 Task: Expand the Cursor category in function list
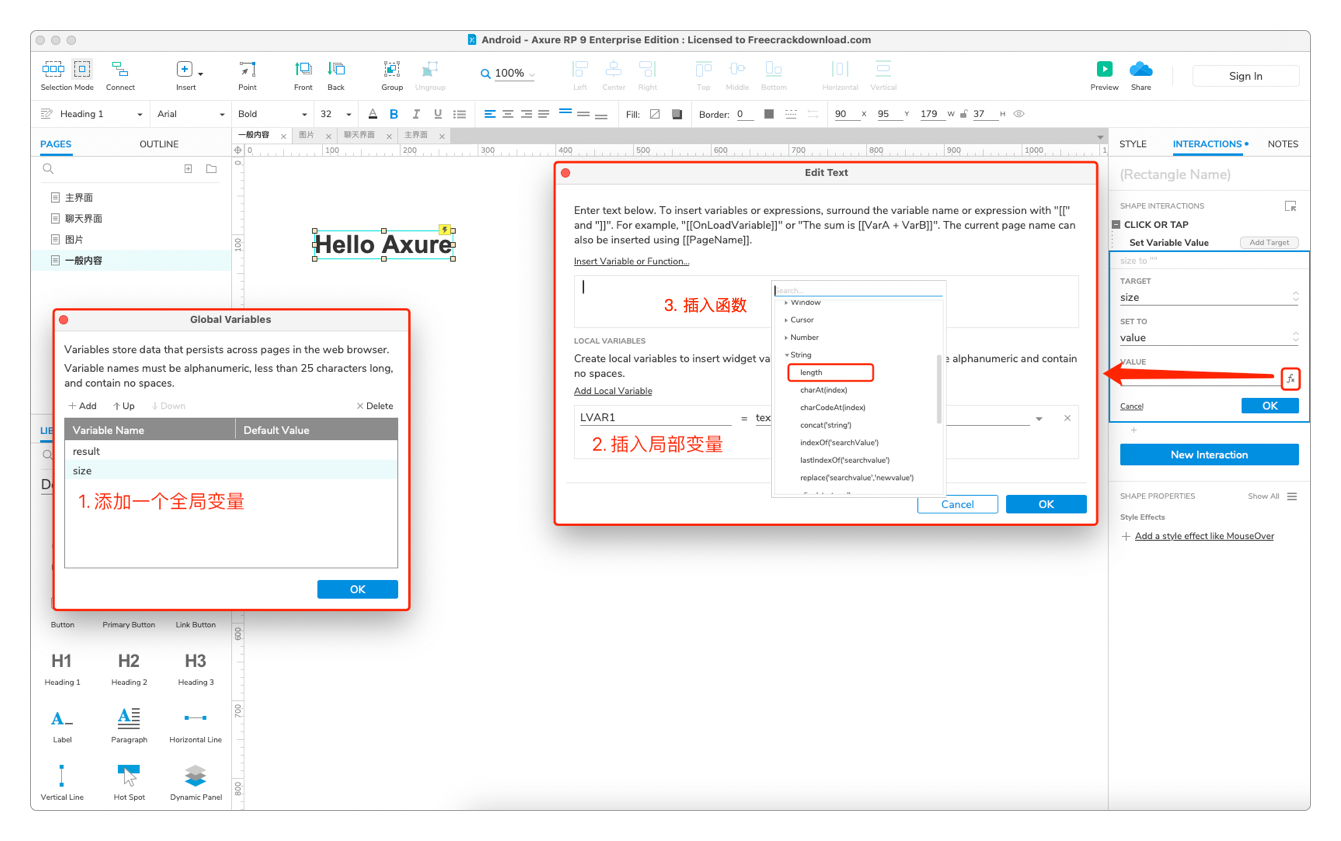[x=786, y=320]
